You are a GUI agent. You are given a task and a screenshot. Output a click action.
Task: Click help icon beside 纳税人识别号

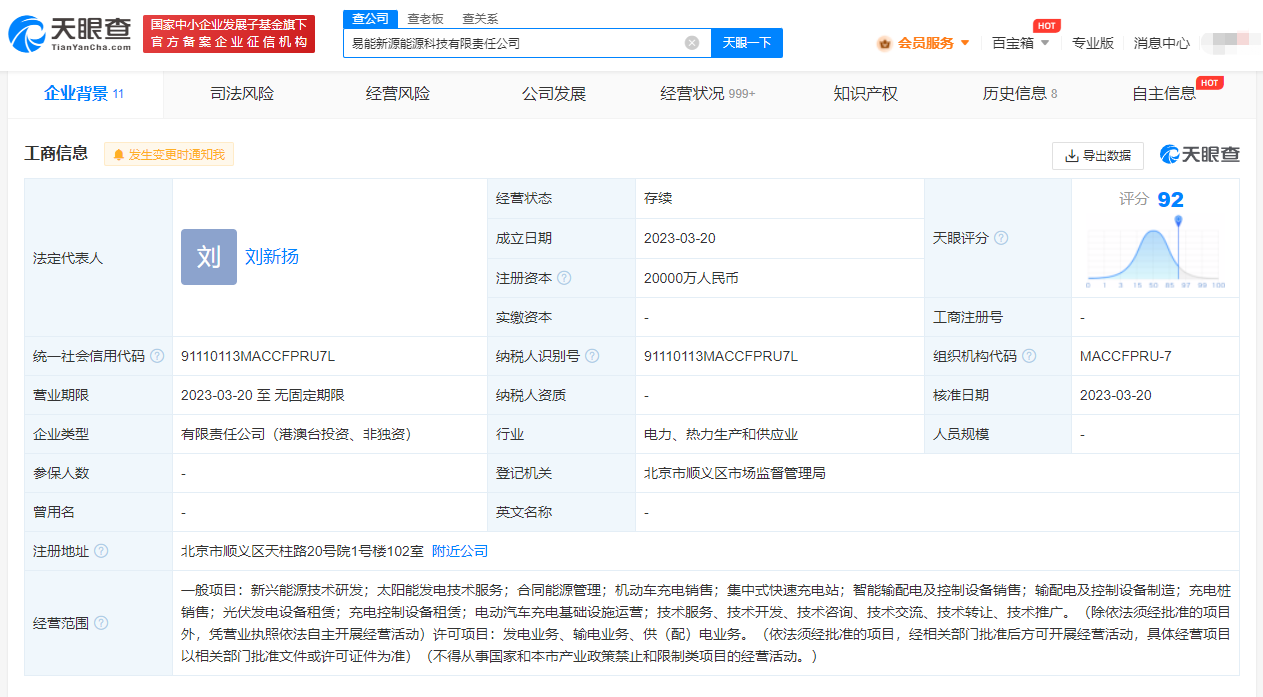[x=594, y=356]
